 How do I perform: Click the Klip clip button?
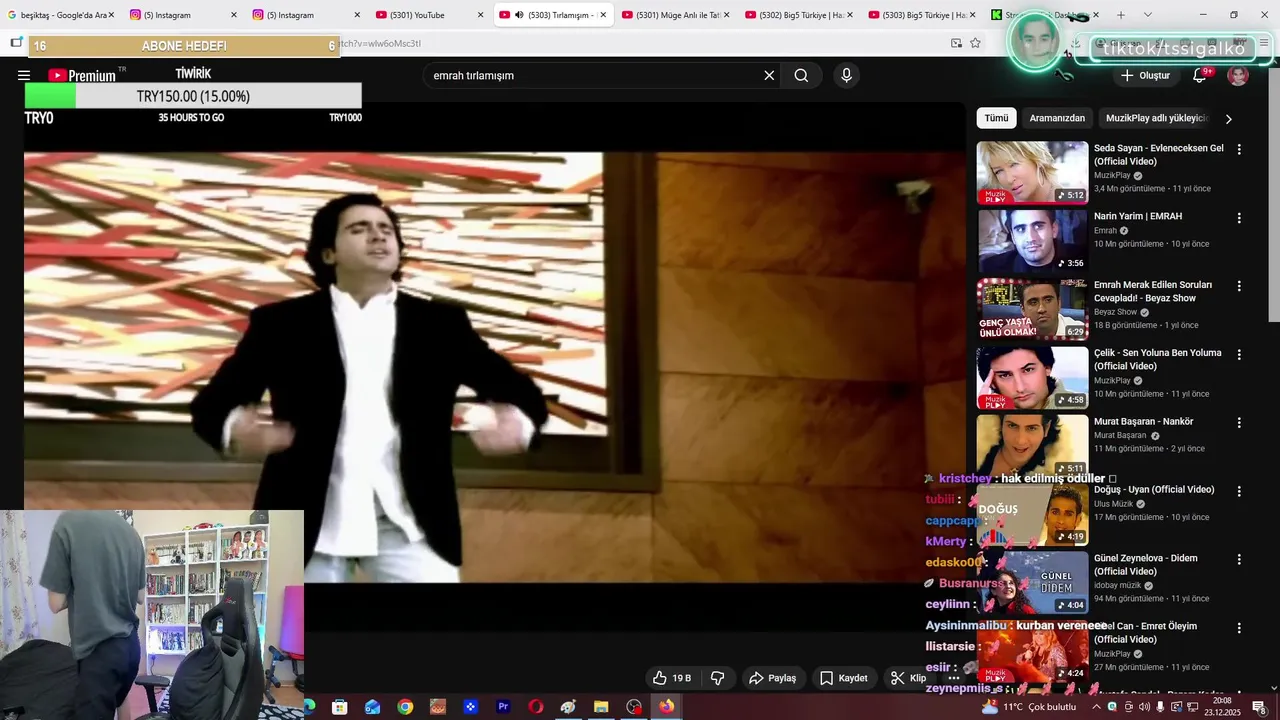coord(909,678)
